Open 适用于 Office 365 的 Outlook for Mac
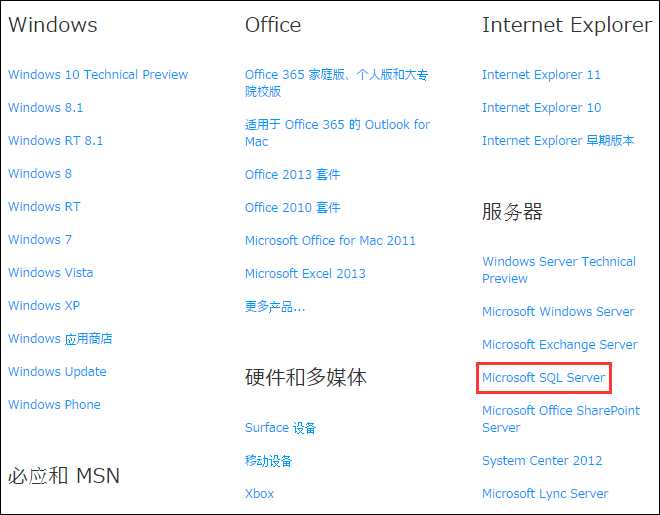The height and width of the screenshot is (515, 660). click(338, 133)
